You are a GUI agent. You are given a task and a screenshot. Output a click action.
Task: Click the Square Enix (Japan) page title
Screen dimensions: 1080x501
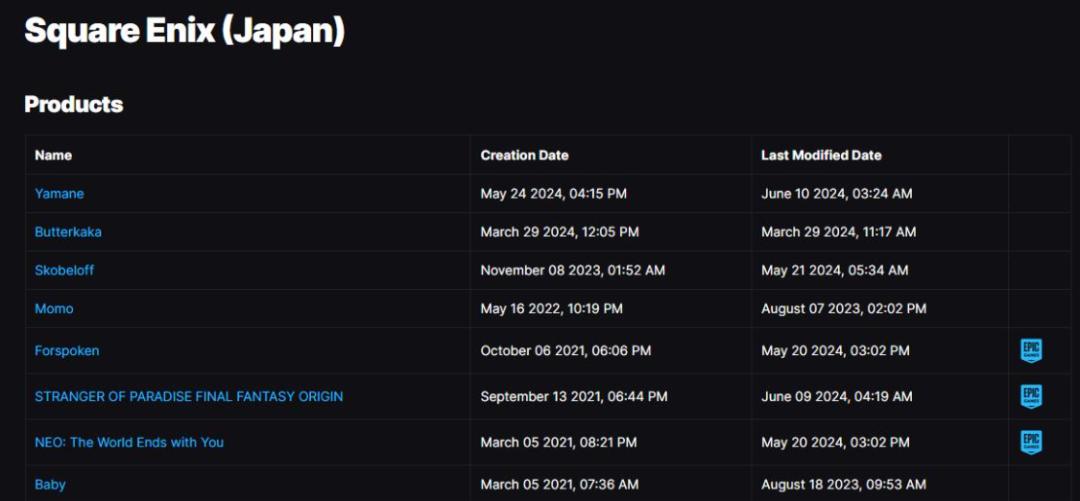[185, 31]
